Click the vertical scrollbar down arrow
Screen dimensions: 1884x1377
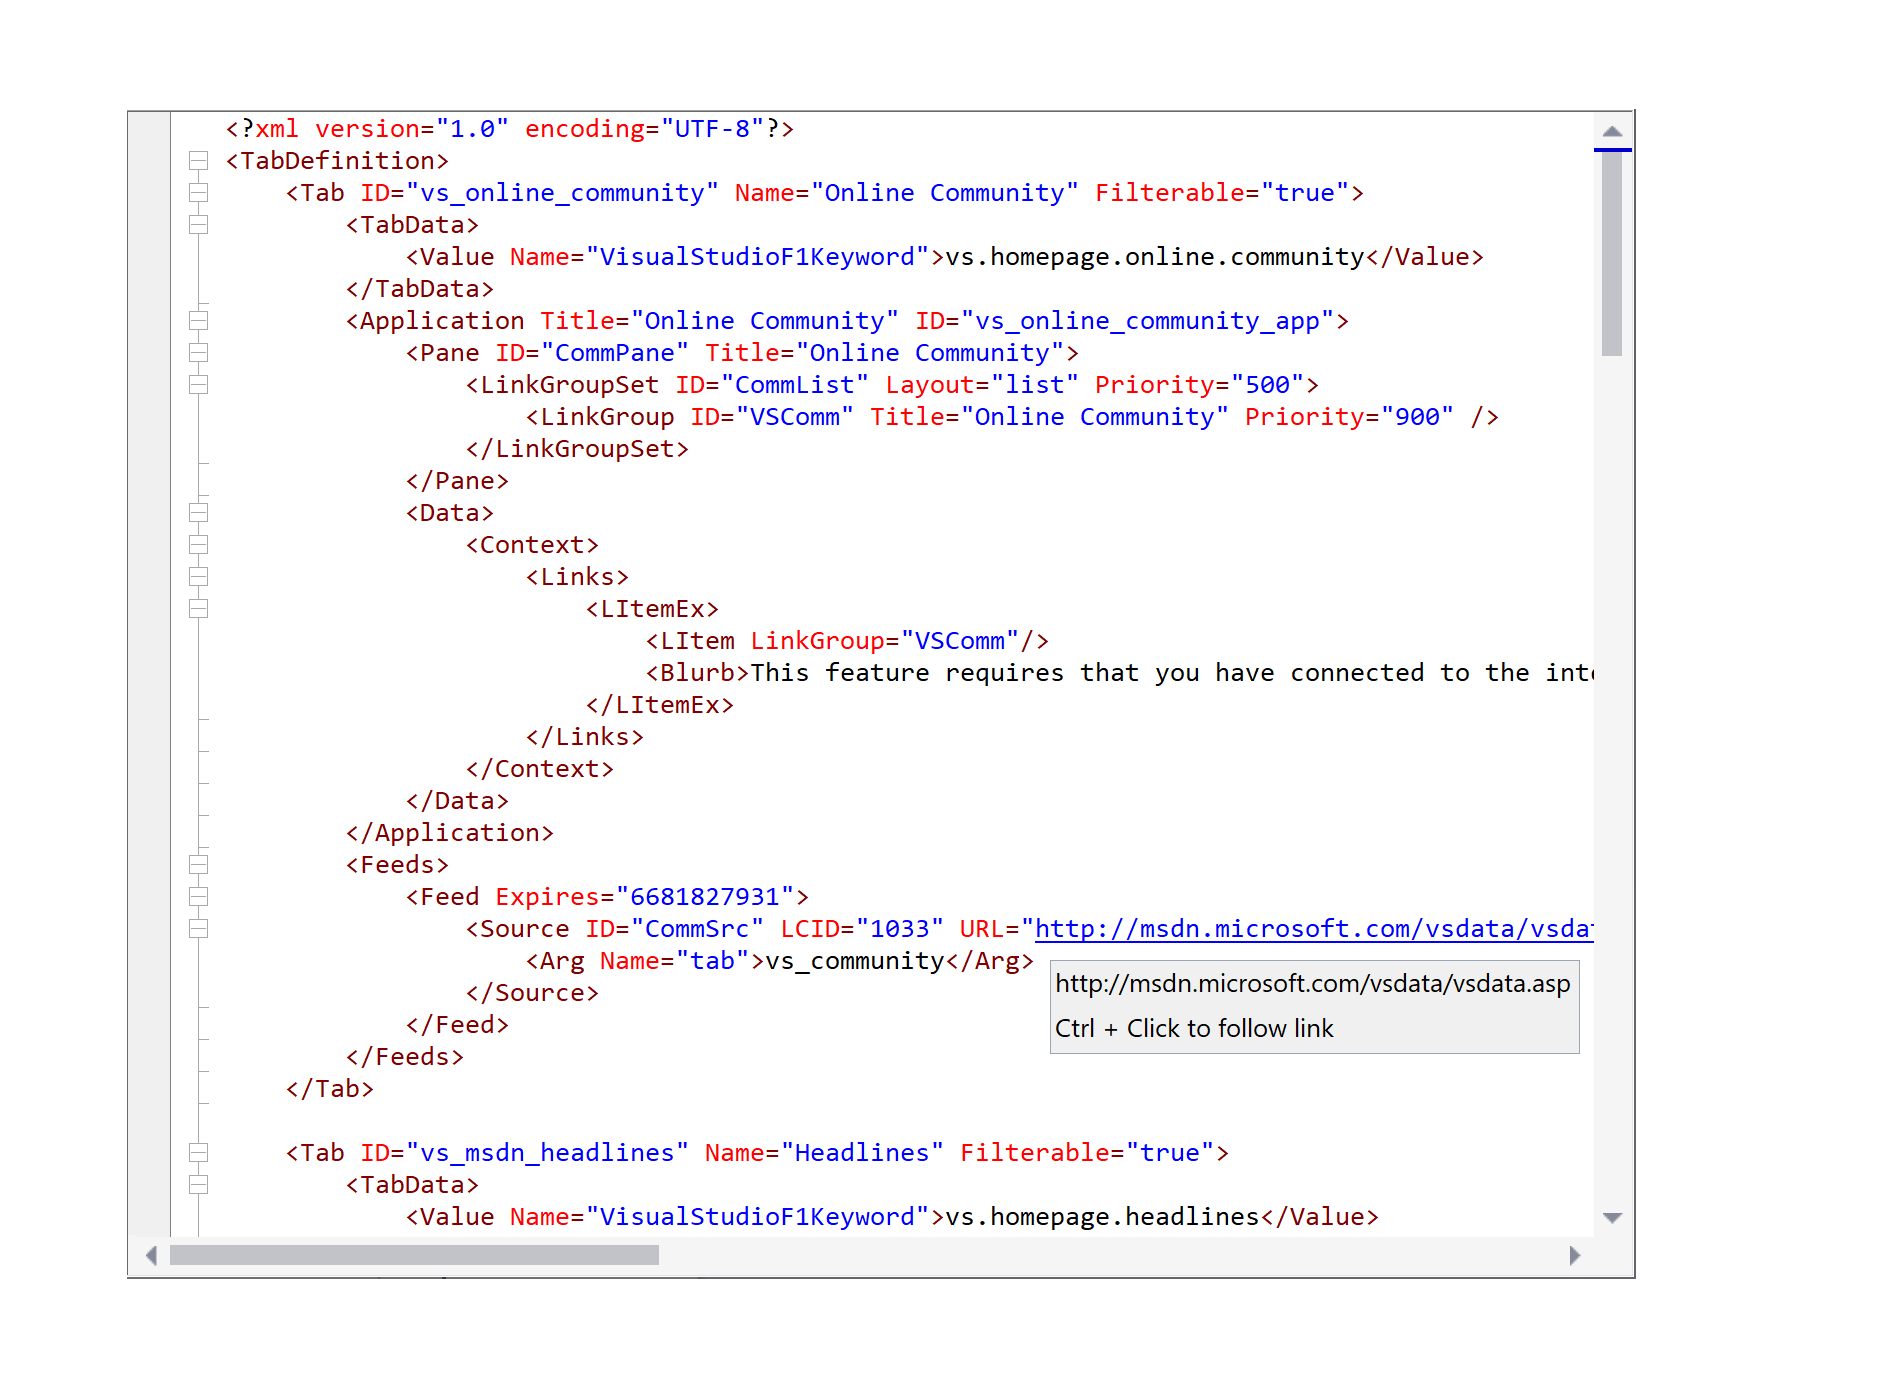pos(1611,1218)
